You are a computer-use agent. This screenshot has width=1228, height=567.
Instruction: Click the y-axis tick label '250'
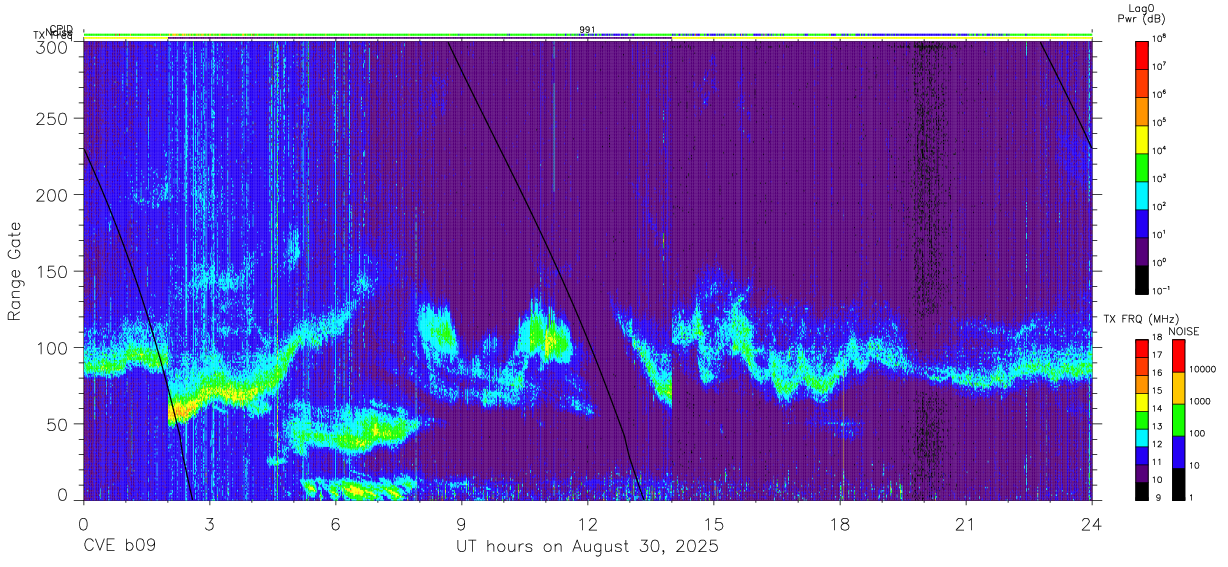tap(51, 120)
